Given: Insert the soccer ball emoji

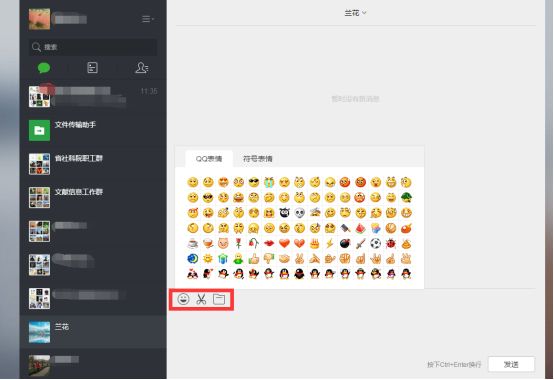Looking at the screenshot, I should pyautogui.click(x=376, y=243).
